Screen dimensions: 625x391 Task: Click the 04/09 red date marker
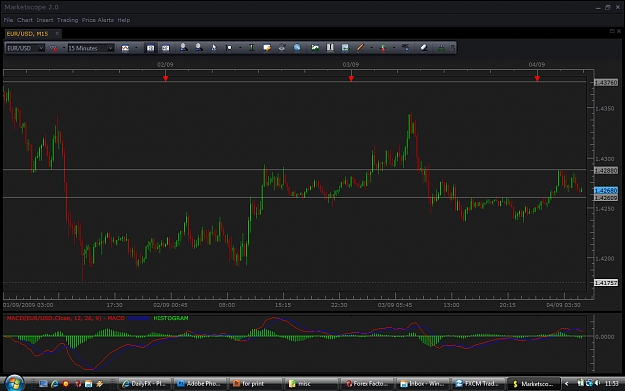pos(537,79)
